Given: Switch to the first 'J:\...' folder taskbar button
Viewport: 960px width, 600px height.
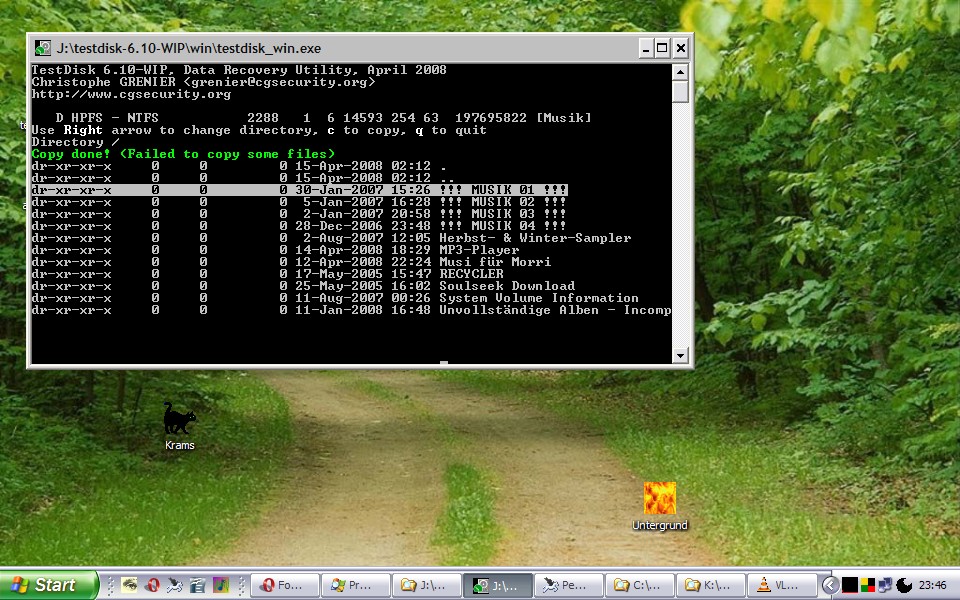Looking at the screenshot, I should [427, 585].
